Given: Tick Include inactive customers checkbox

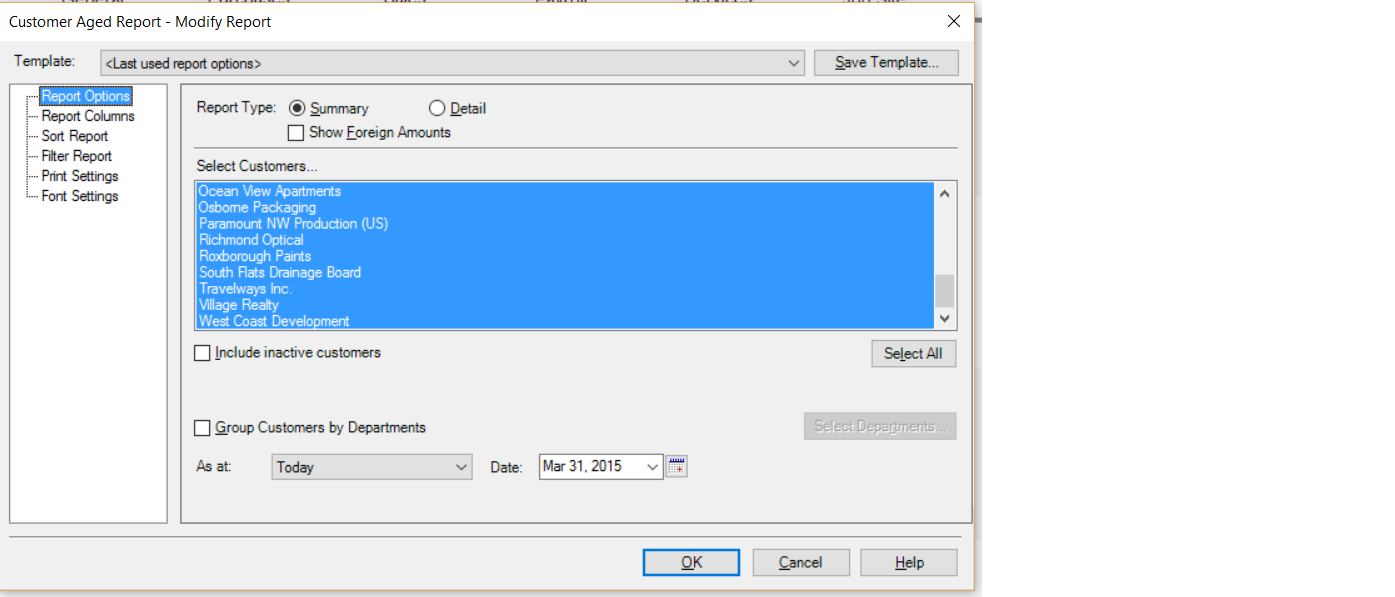Looking at the screenshot, I should (x=202, y=353).
